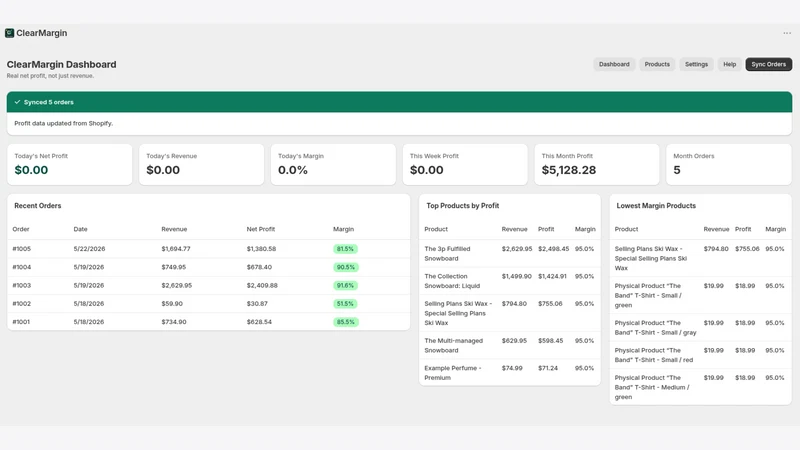Click the Synced 5 orders checkmark icon
The height and width of the screenshot is (450, 800).
point(17,102)
